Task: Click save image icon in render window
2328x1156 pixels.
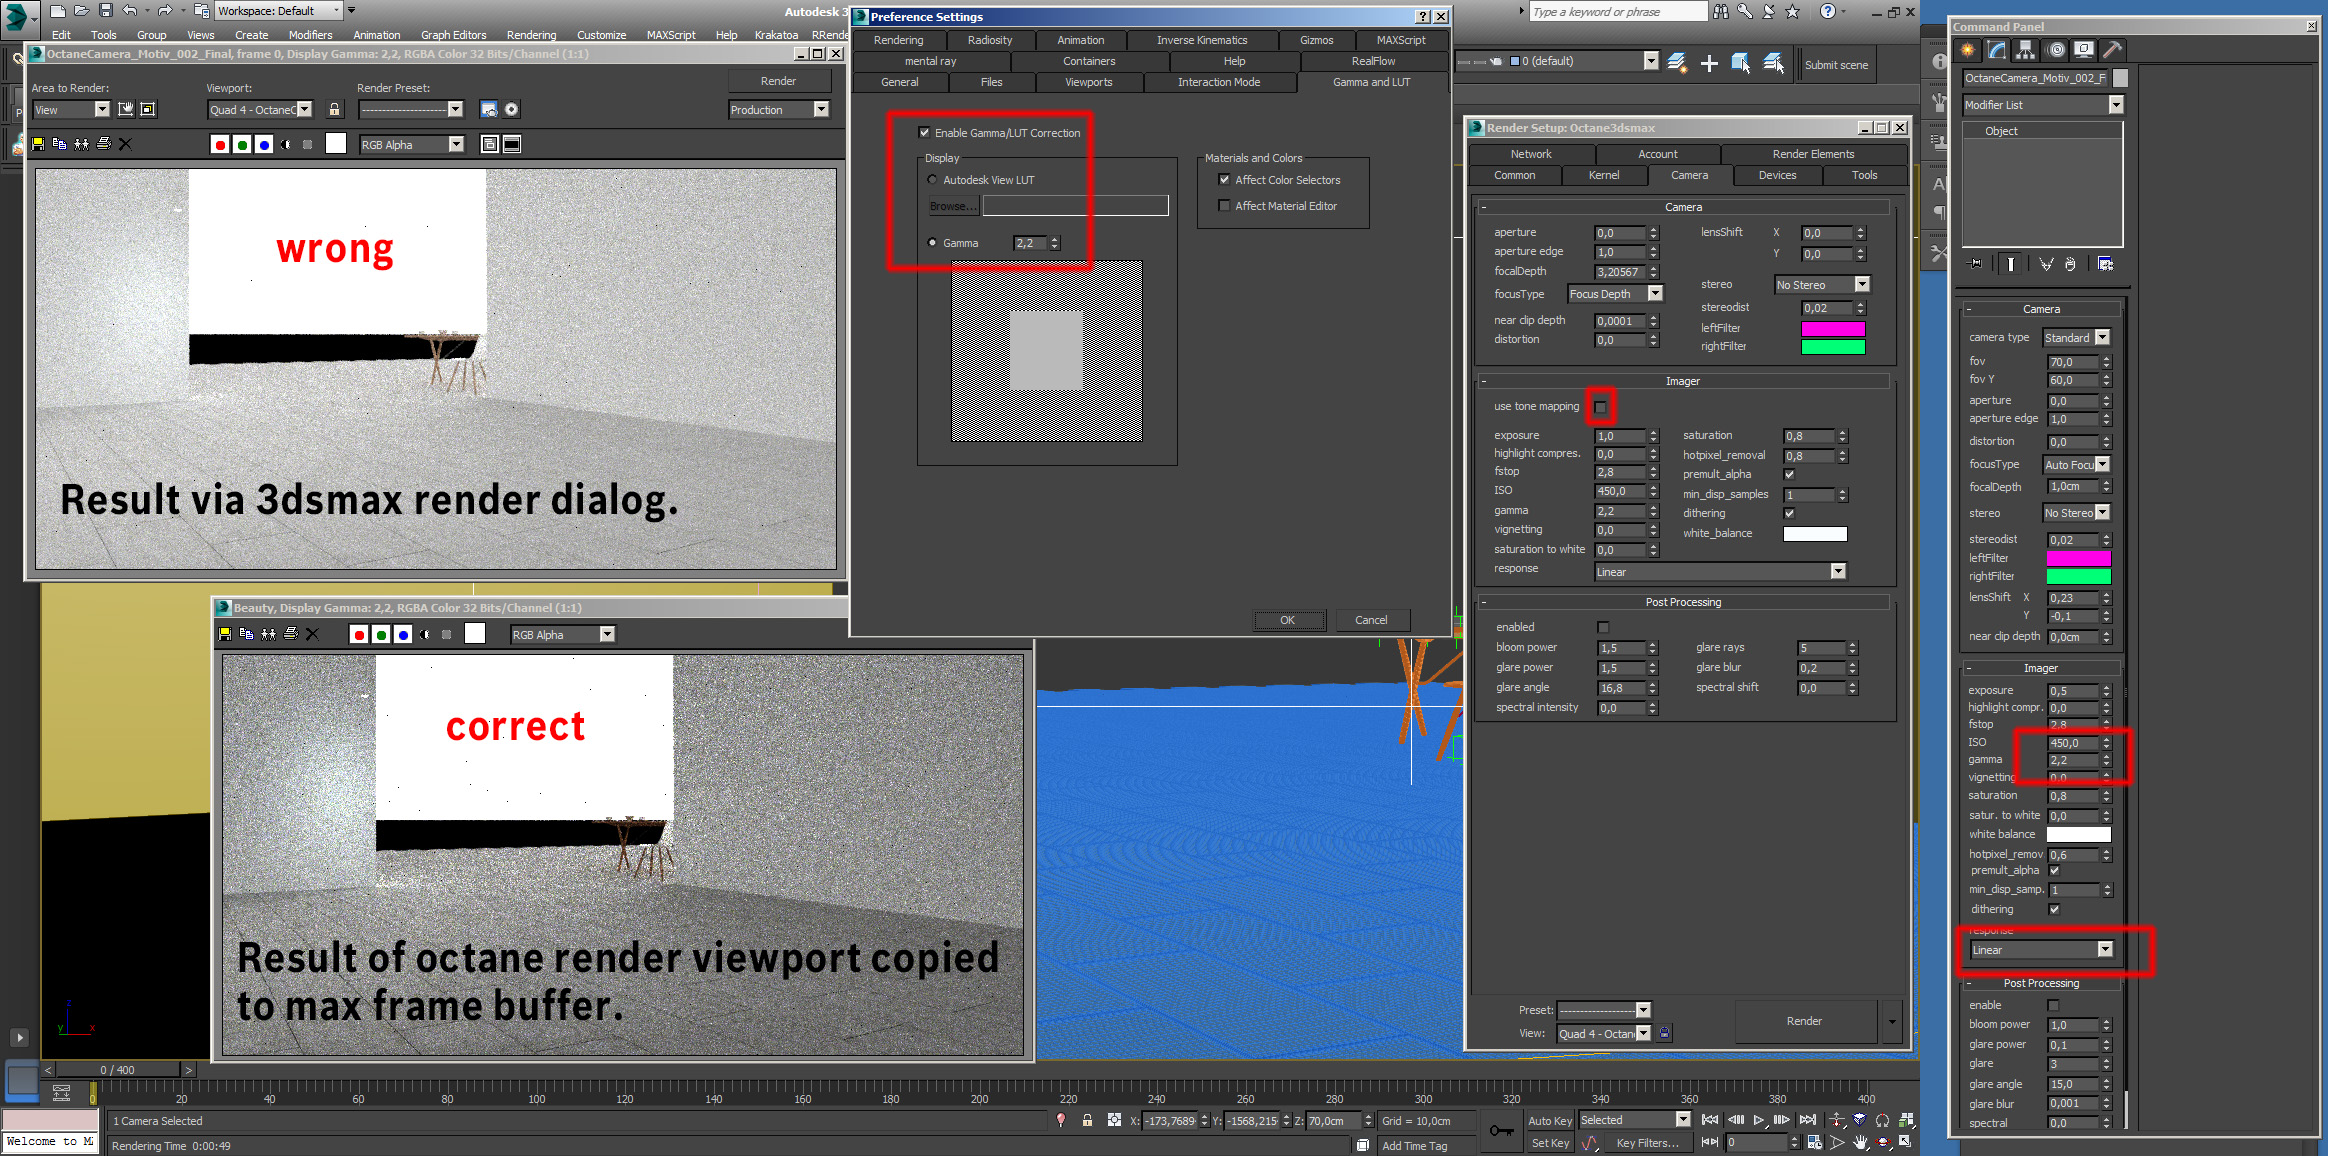Action: (38, 144)
